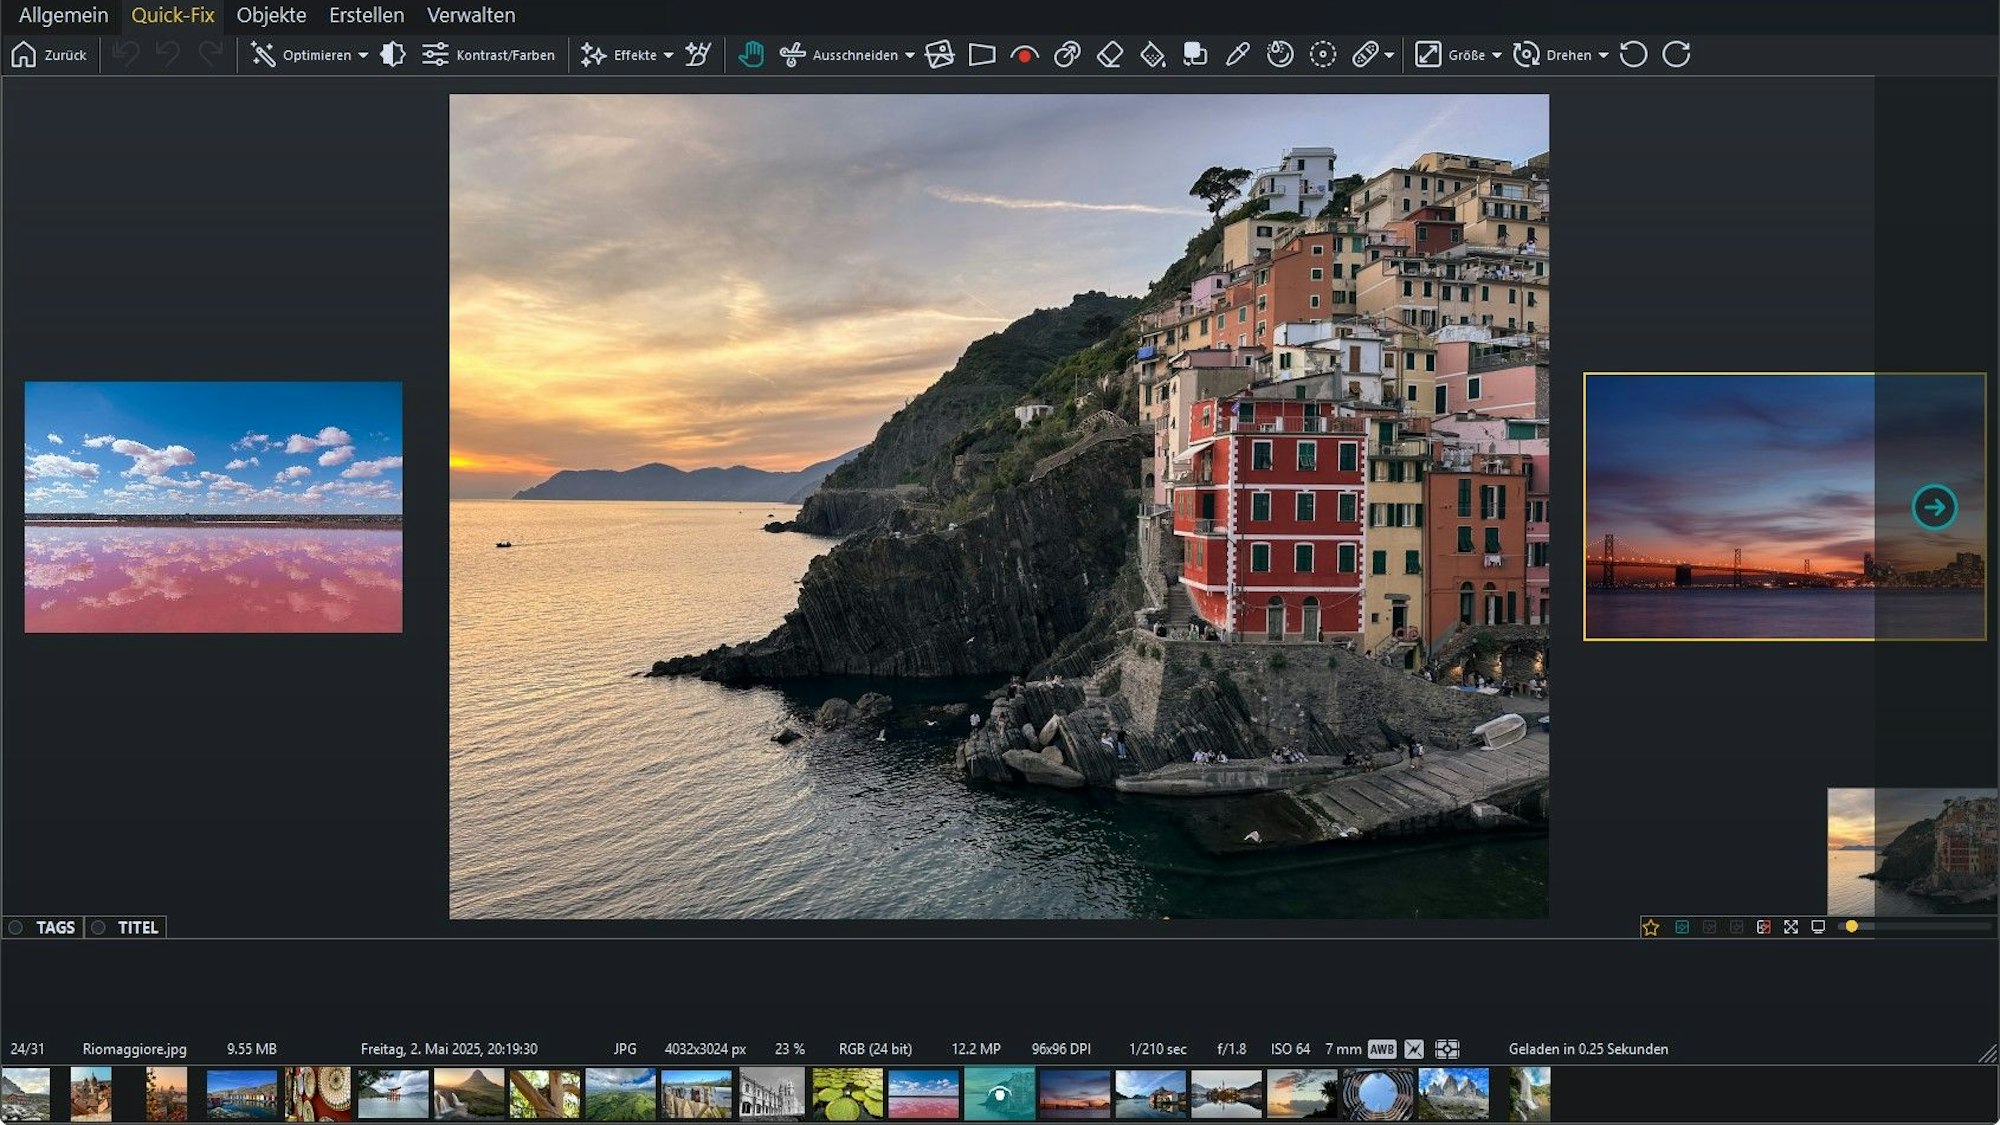
Task: Activate the hand pan tool
Action: [750, 55]
